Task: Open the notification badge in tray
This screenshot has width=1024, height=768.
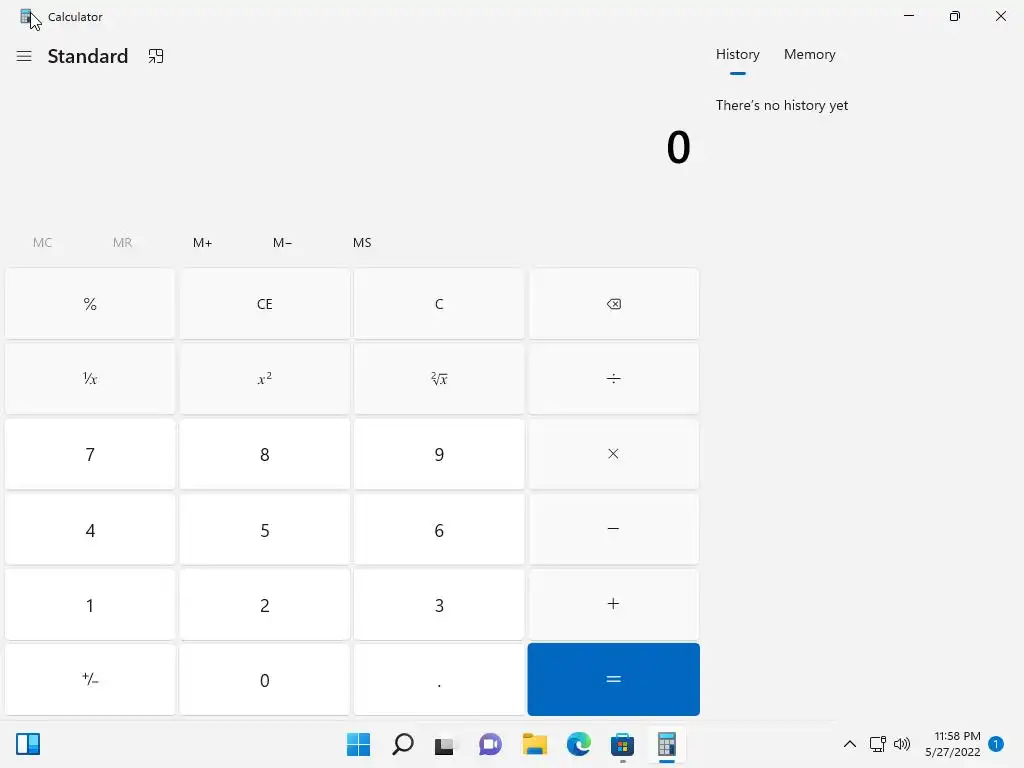Action: point(996,744)
